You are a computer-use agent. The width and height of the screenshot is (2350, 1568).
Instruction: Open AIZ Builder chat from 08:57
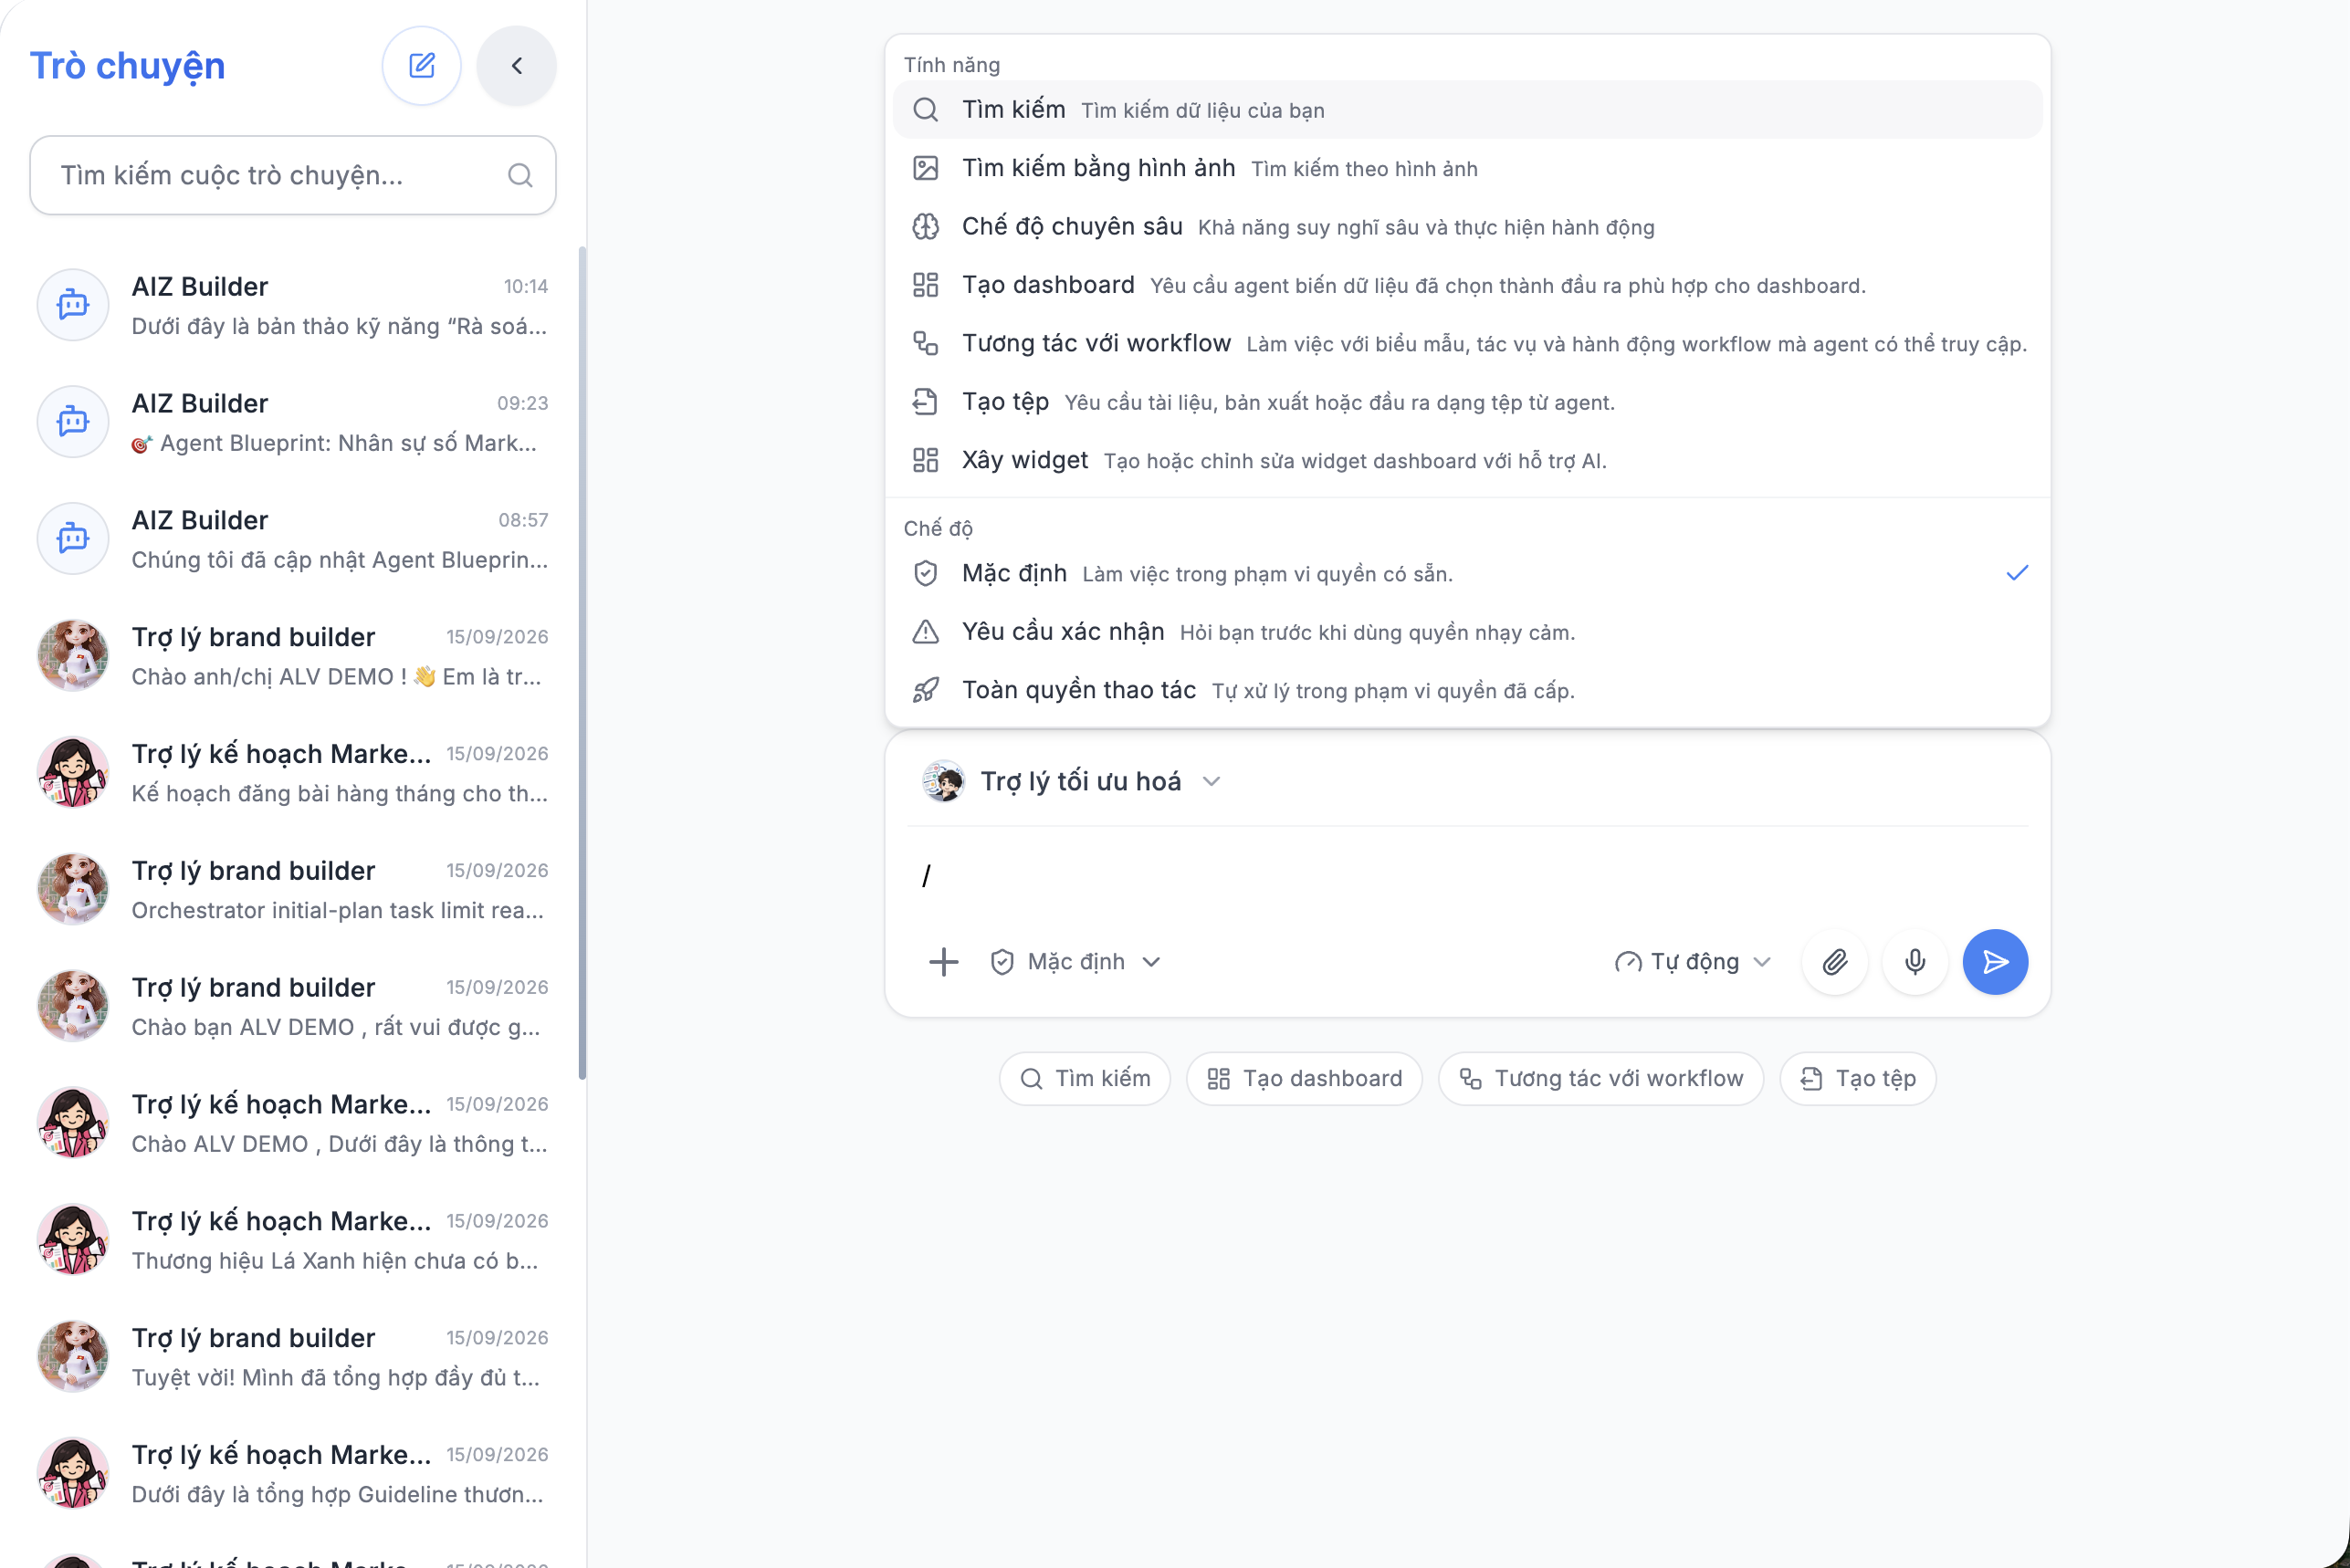[292, 539]
